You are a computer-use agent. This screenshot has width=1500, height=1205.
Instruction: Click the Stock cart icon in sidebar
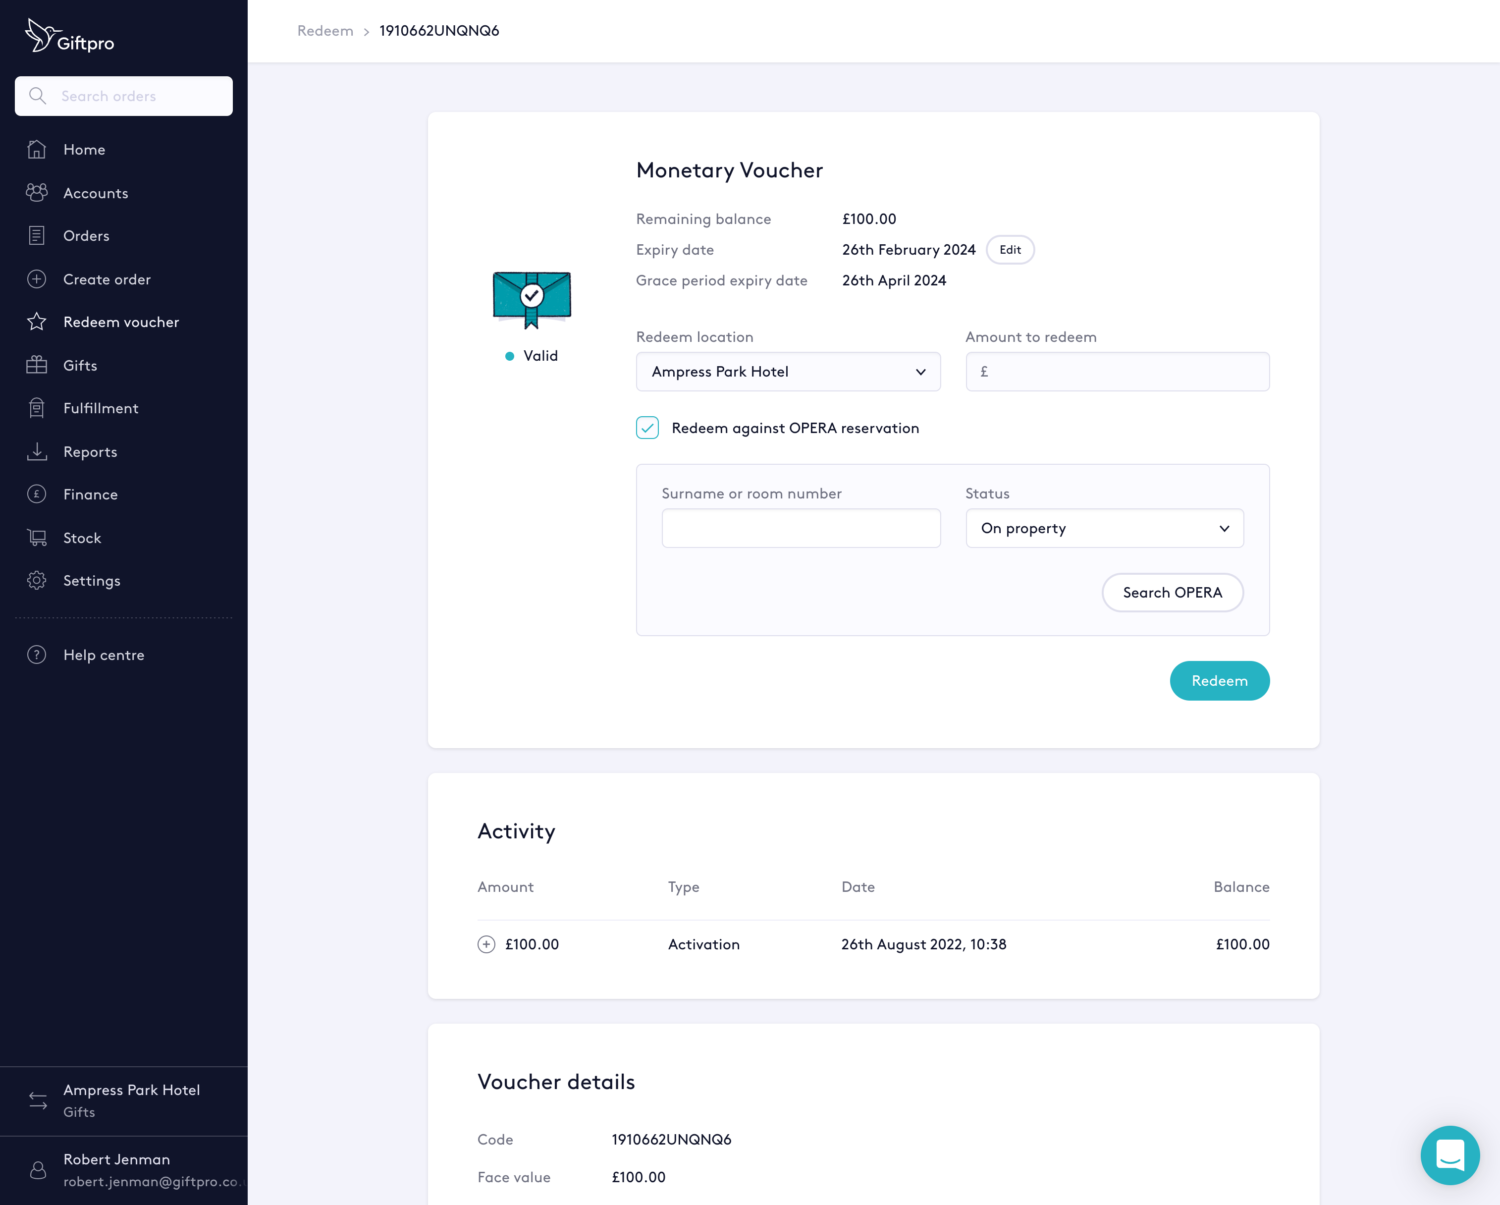click(37, 538)
